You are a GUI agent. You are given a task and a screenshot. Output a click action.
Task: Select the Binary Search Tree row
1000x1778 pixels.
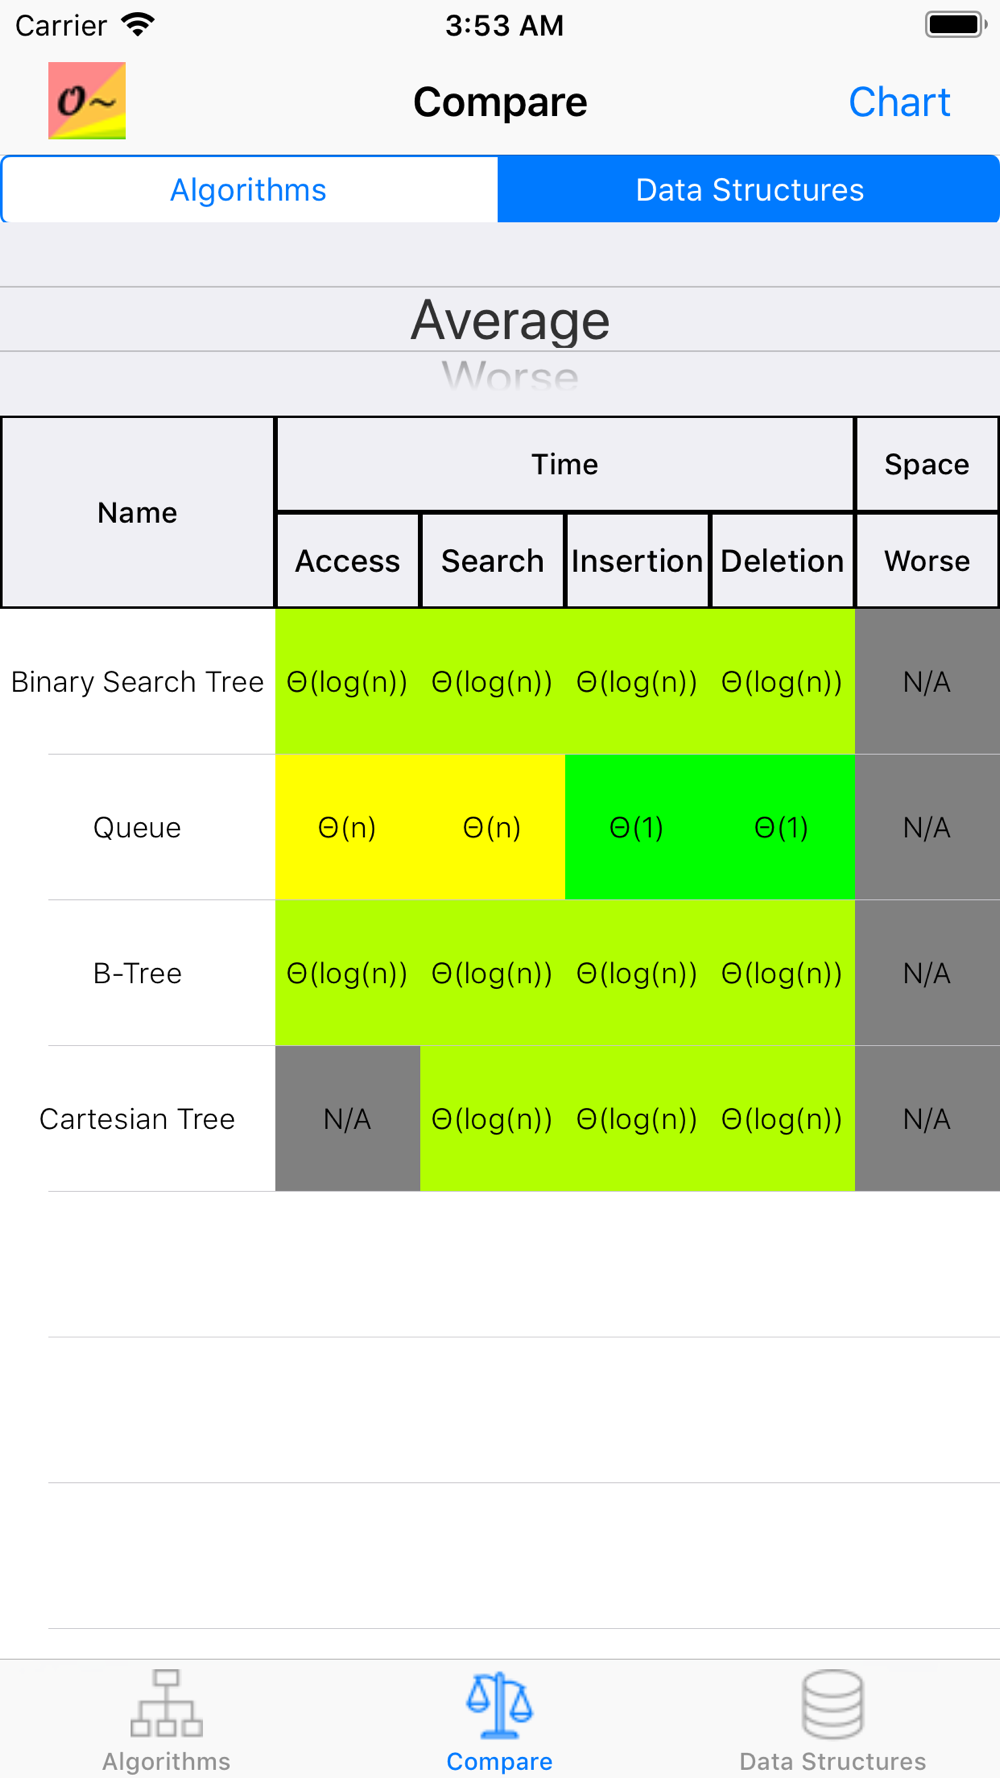click(500, 681)
